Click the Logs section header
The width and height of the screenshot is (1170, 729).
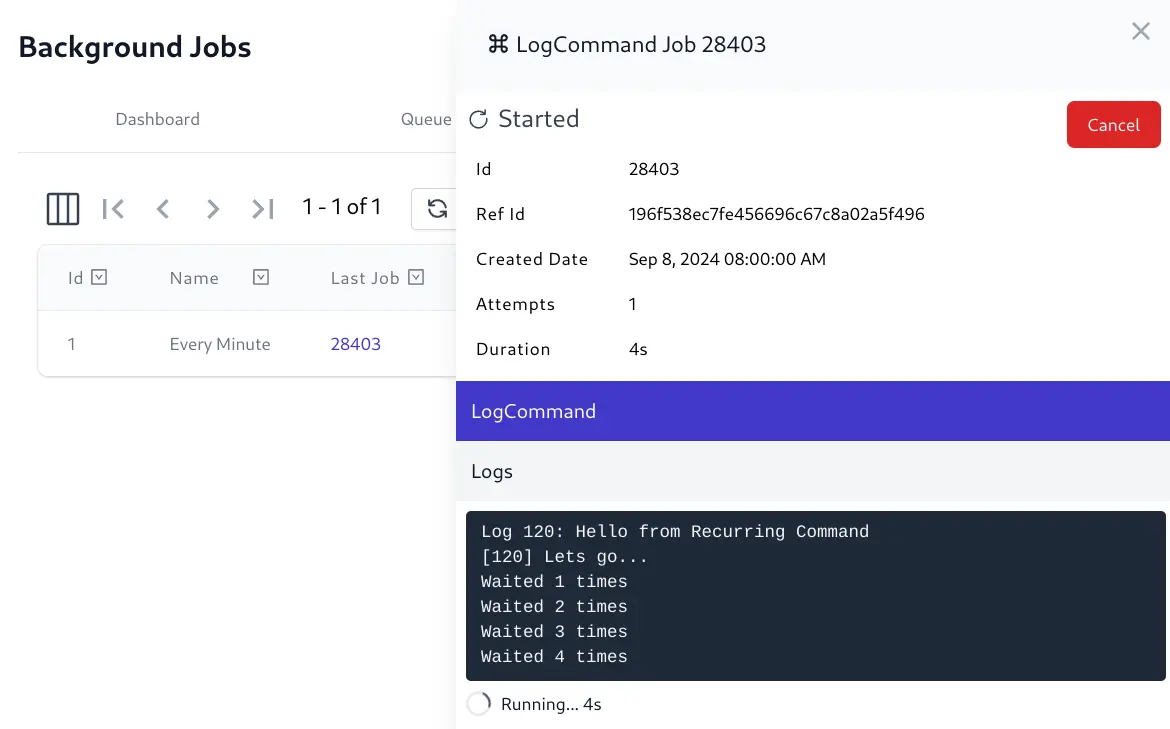(x=813, y=472)
